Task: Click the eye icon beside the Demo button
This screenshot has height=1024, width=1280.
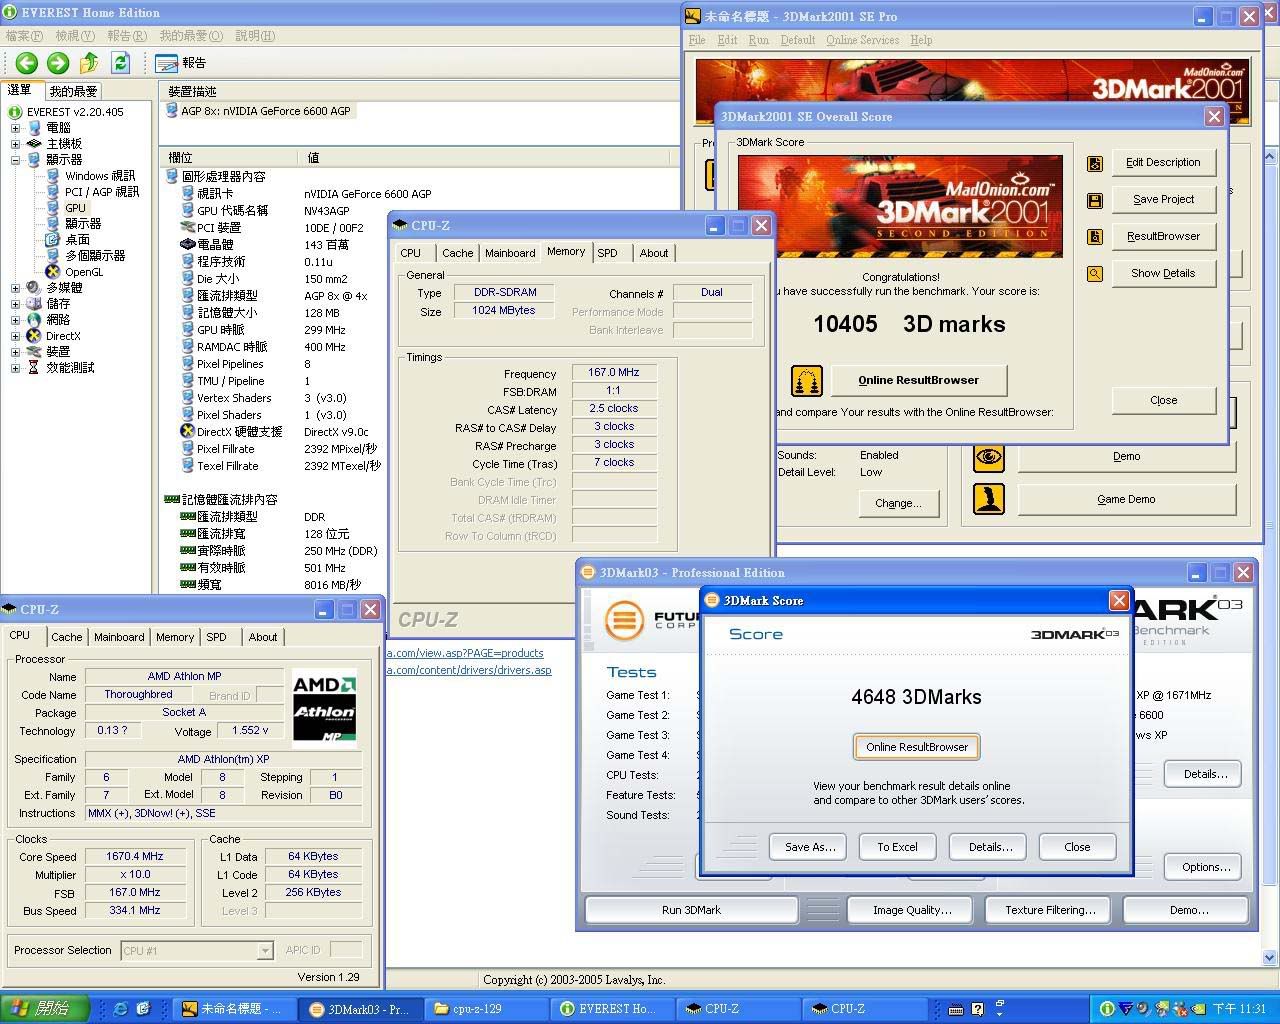Action: point(989,457)
